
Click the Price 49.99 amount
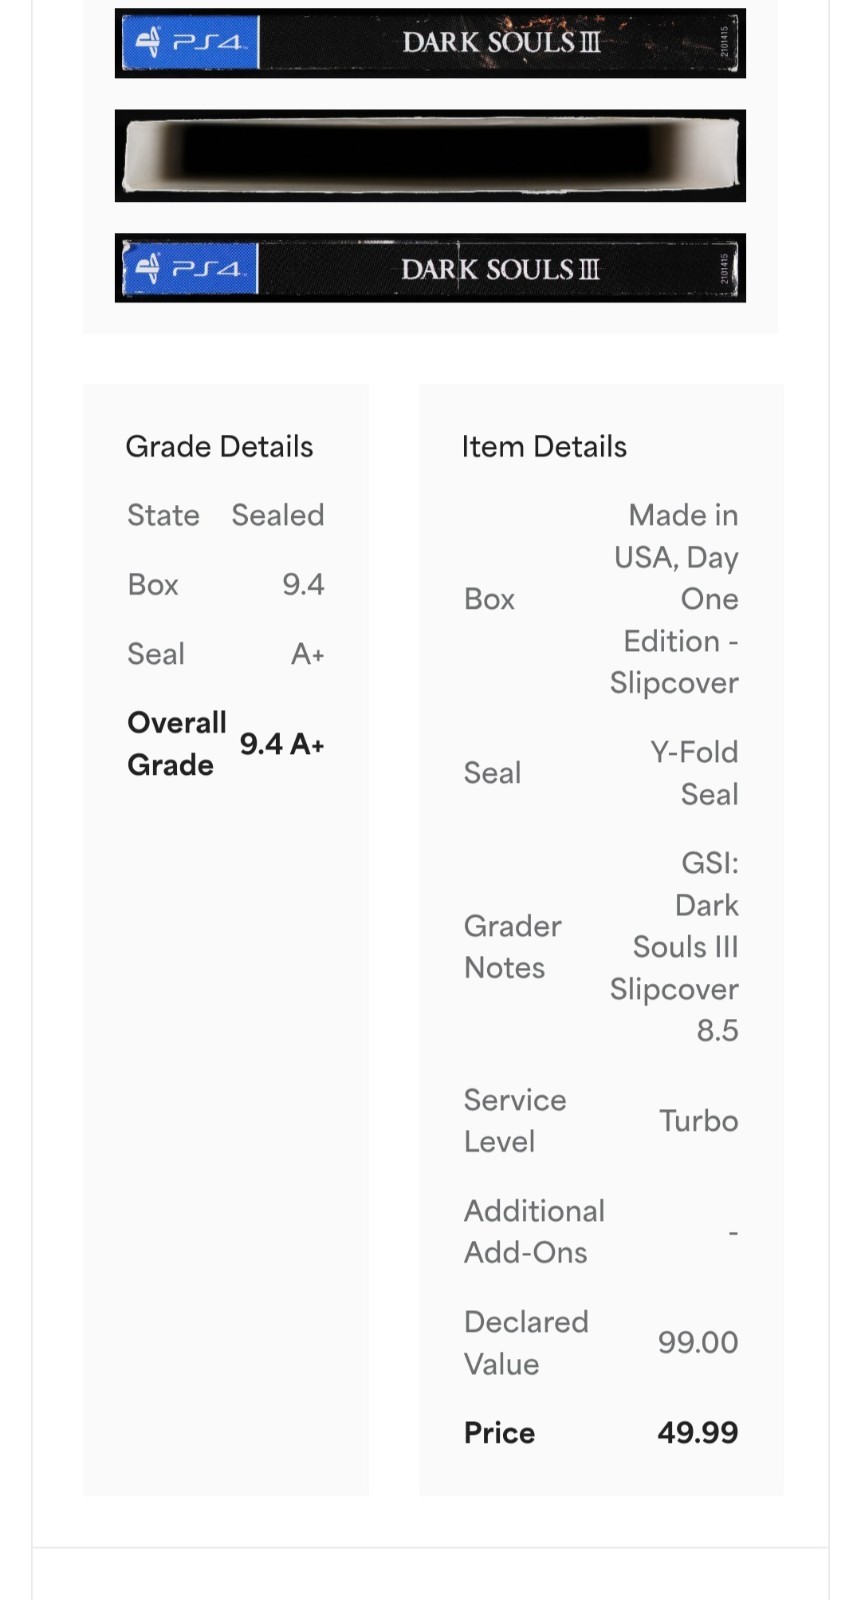click(698, 1432)
